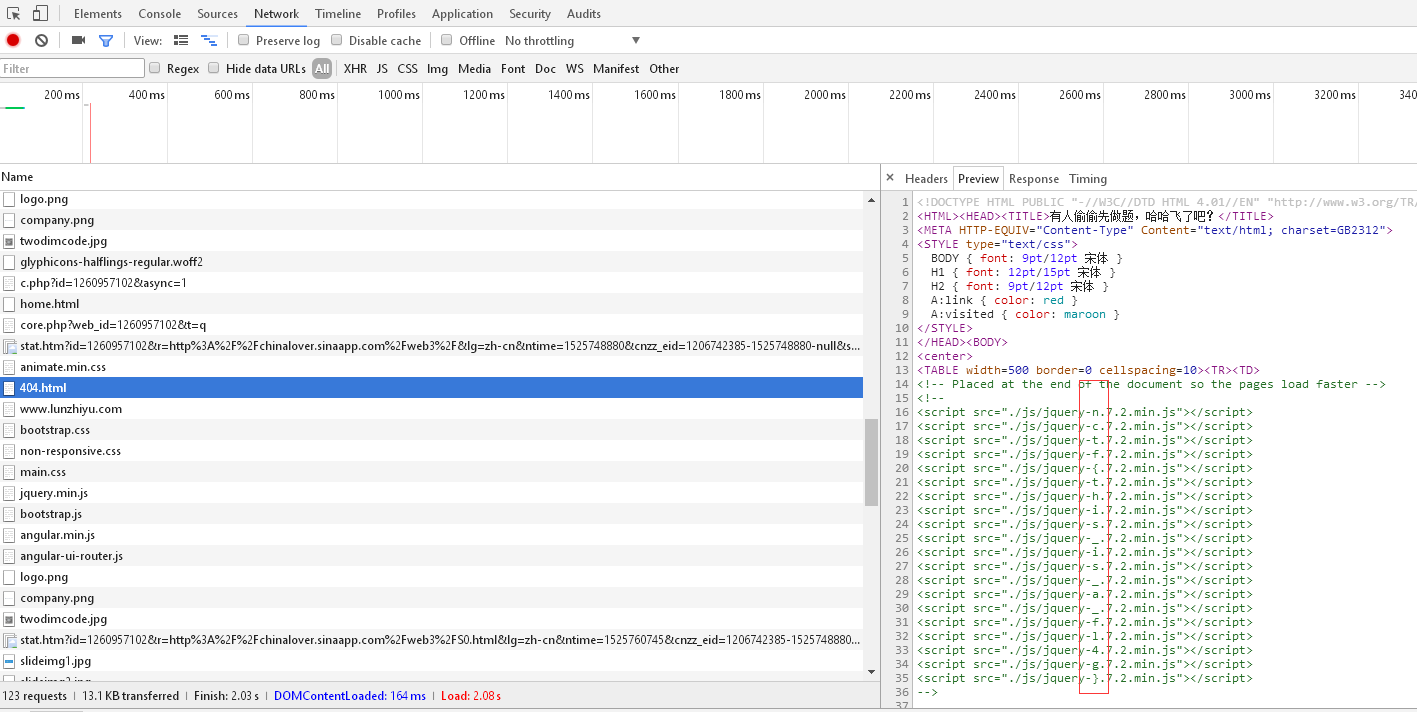The height and width of the screenshot is (712, 1417).
Task: Open the No throttling dropdown
Action: 573,40
